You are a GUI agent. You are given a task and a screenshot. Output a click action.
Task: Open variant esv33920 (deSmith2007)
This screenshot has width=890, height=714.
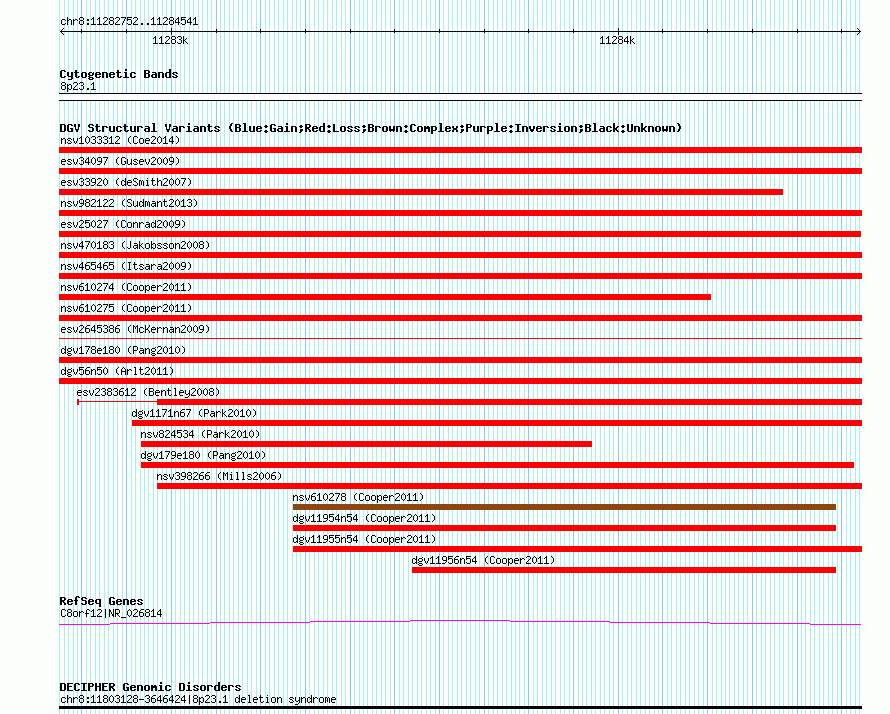click(x=126, y=182)
